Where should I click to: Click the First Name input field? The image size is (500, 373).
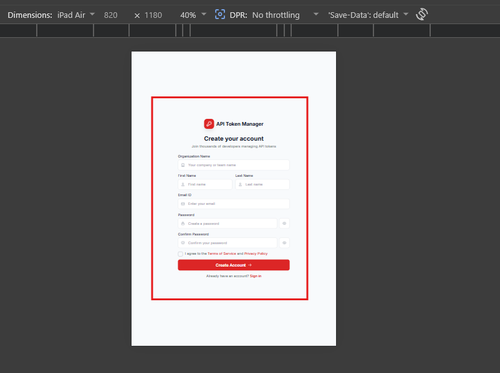tap(205, 184)
